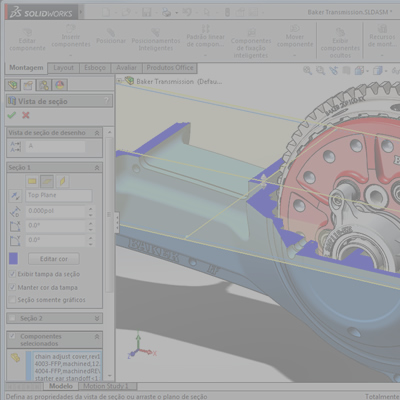This screenshot has height=400, width=400.
Task: Enable Seção somente gráficos checkbox
Action: click(12, 300)
